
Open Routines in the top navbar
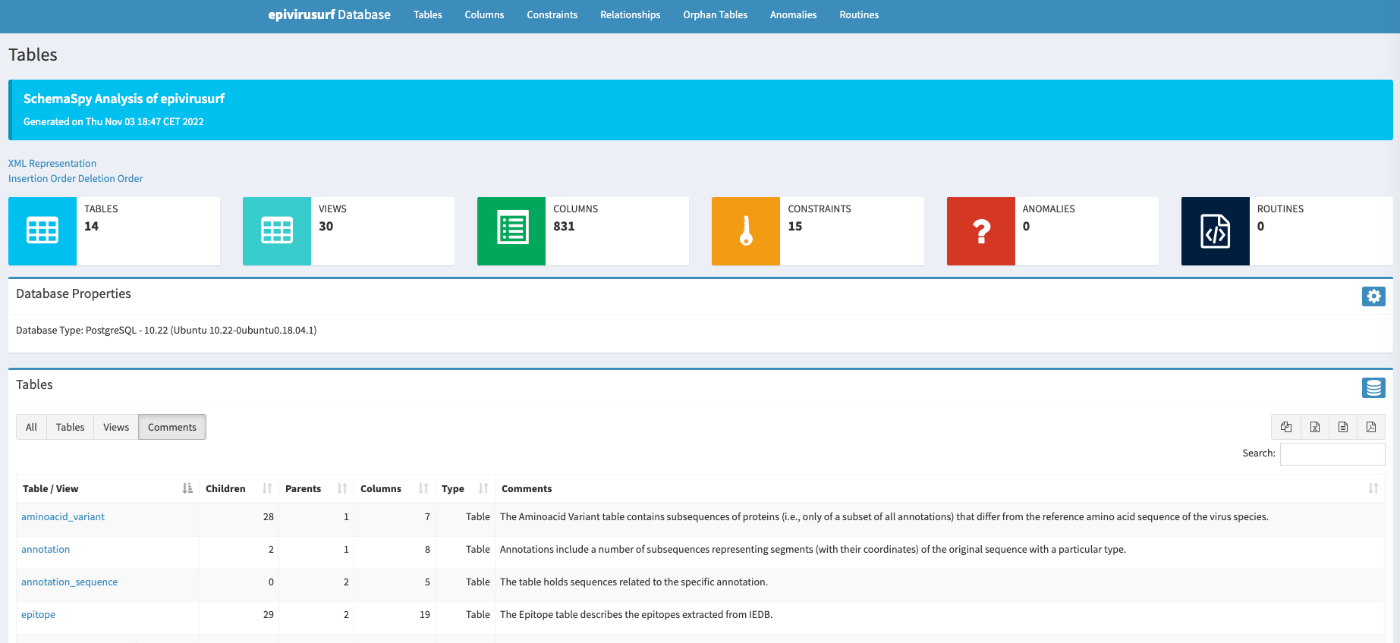(859, 15)
